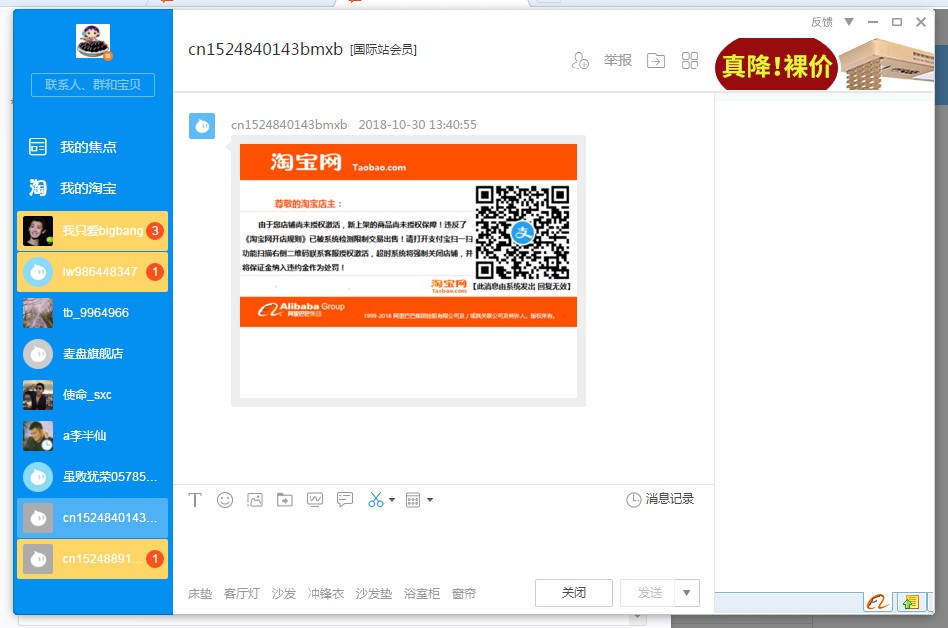Select the cn1524840143 conversation in sidebar
Image resolution: width=948 pixels, height=628 pixels.
[93, 518]
